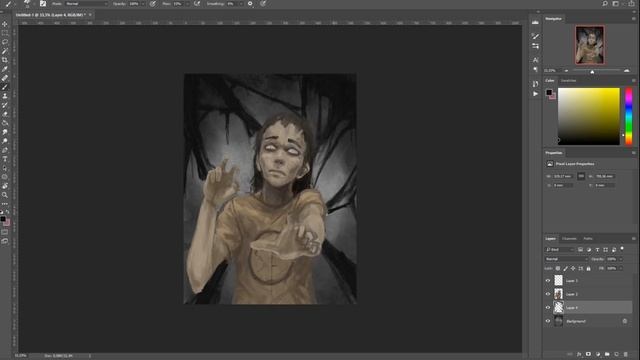Toggle pressure for opacity button
640x360 pixels.
pos(153,4)
